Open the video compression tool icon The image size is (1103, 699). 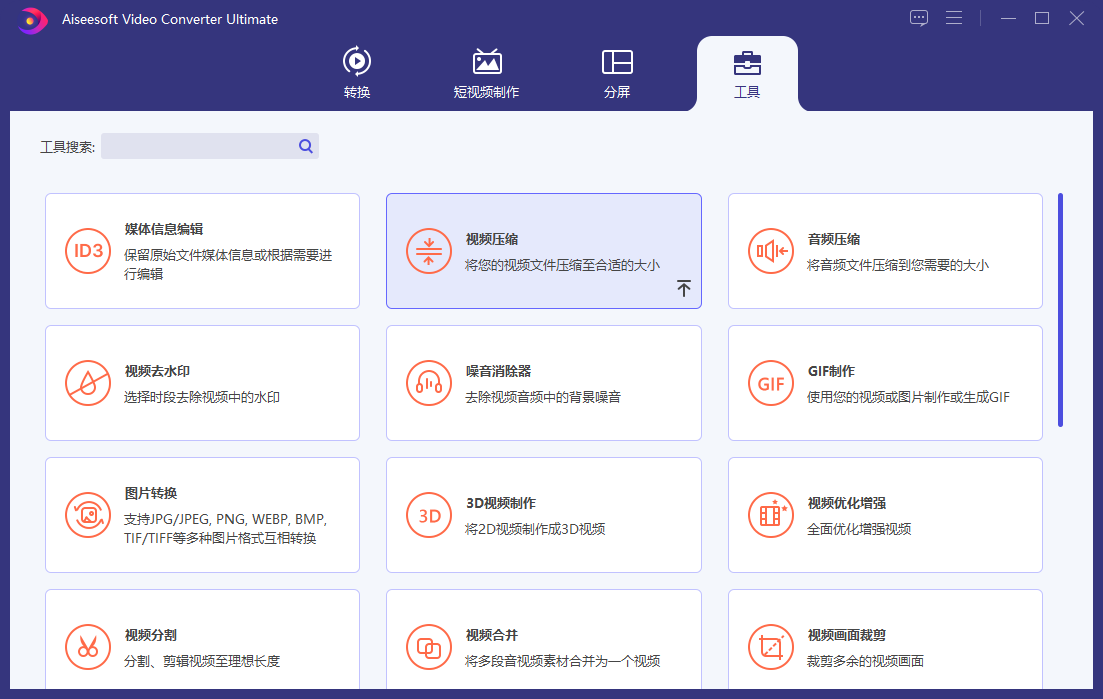coord(429,251)
